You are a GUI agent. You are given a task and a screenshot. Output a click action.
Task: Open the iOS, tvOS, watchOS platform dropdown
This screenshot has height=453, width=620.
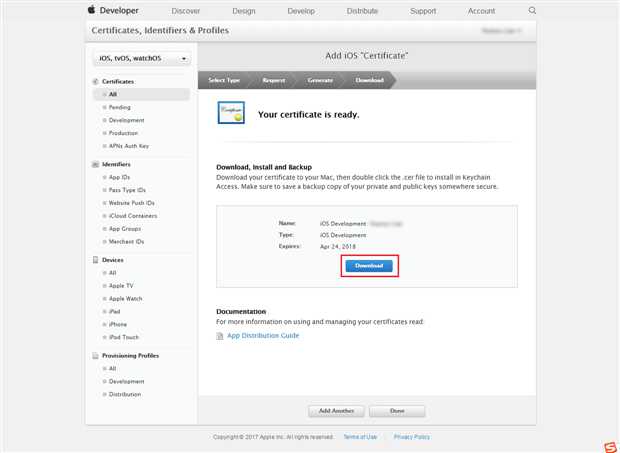point(142,59)
